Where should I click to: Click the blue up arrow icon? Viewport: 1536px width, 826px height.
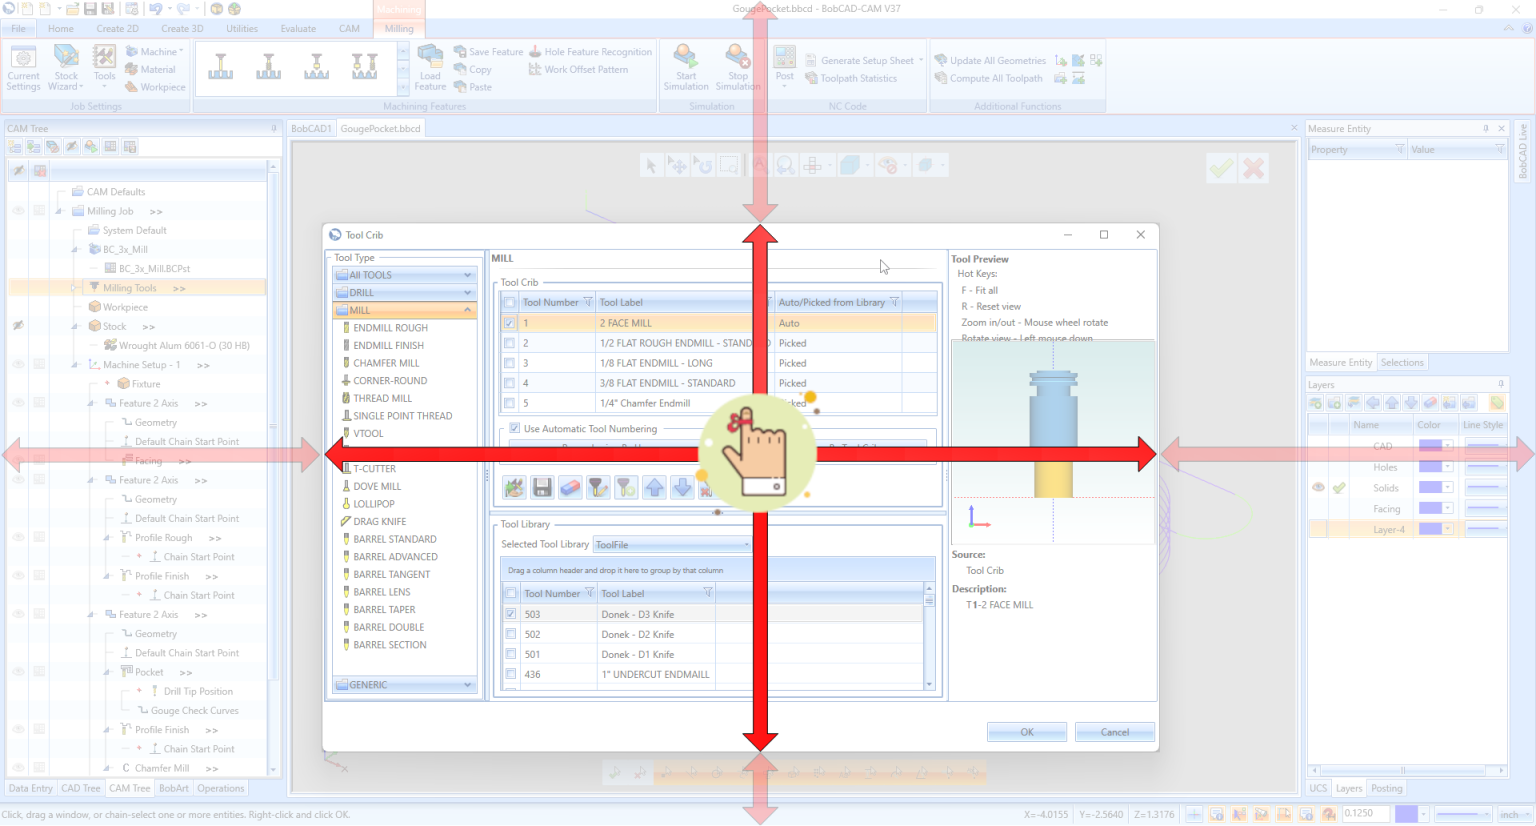(654, 488)
